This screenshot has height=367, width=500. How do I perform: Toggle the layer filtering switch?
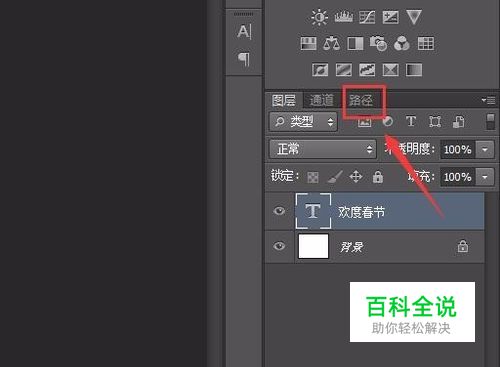point(490,122)
